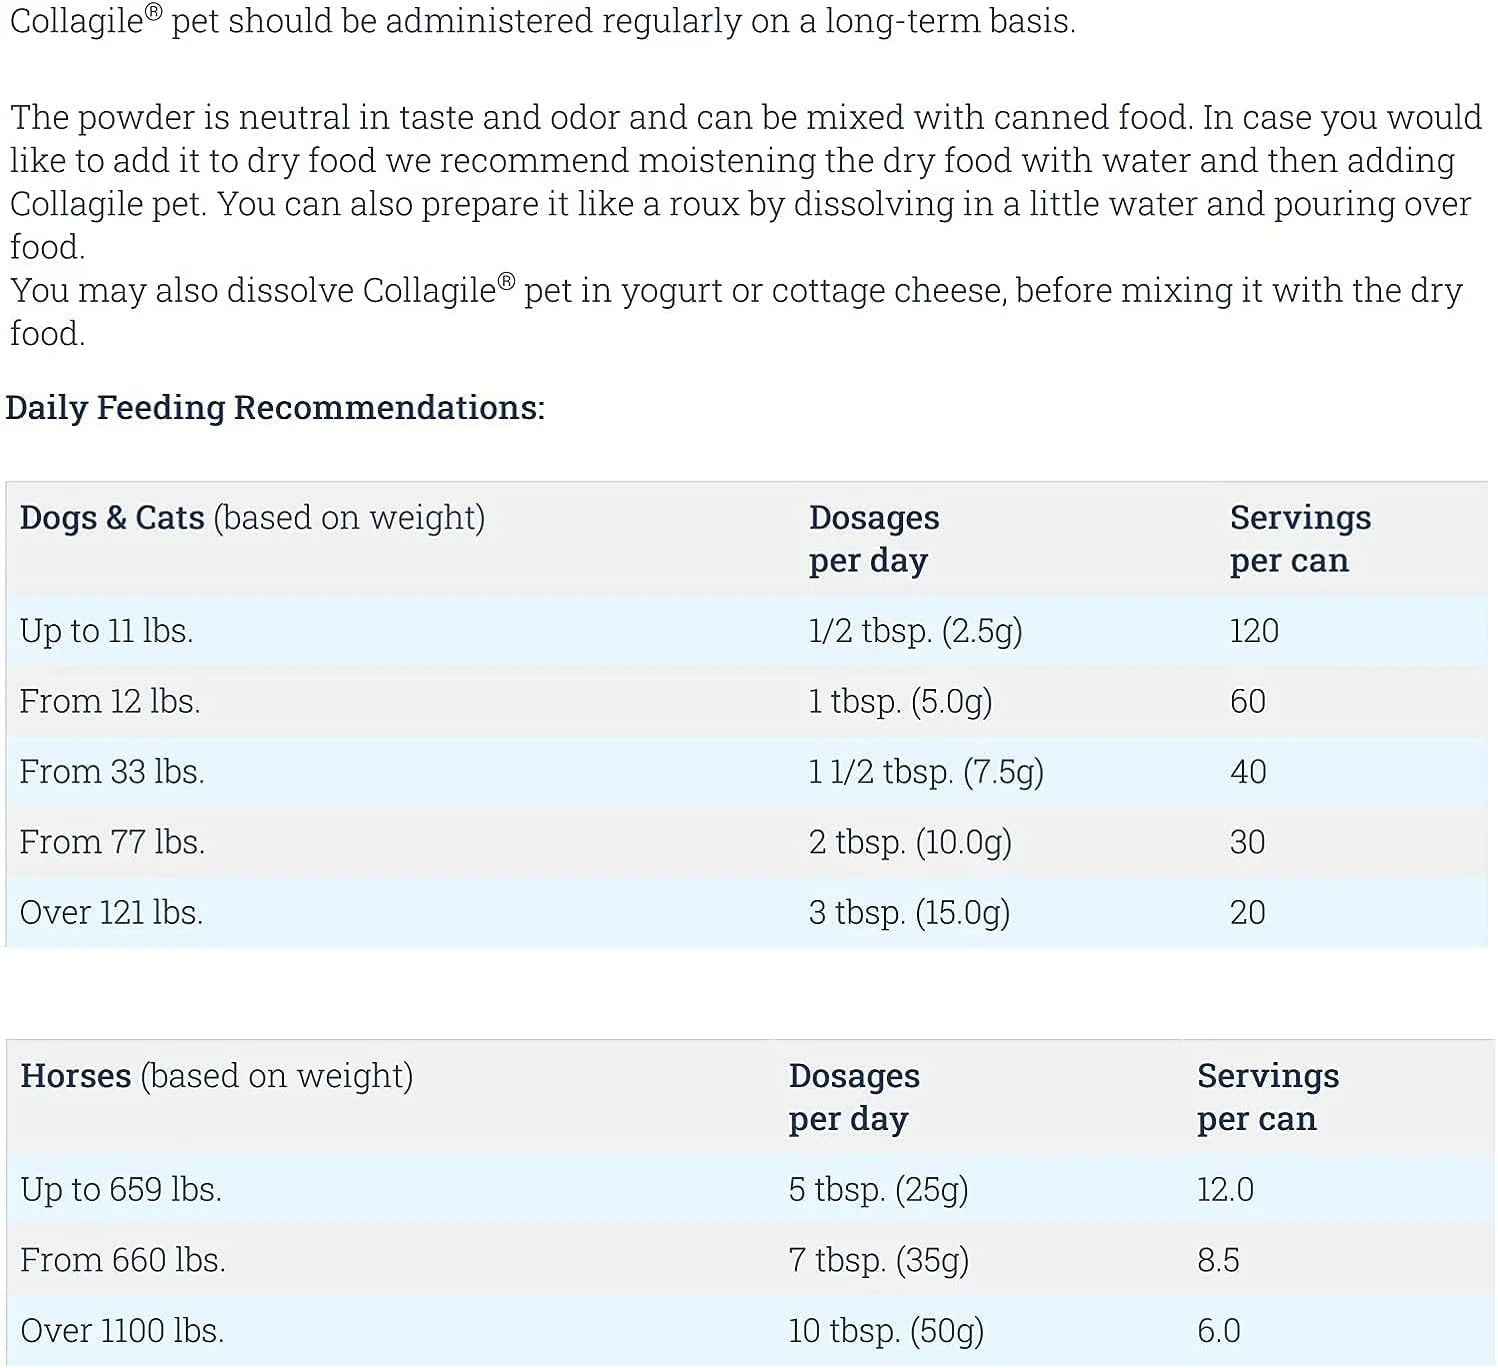
Task: Click the Over 1100 lbs. horse weight
Action: click(x=122, y=1330)
